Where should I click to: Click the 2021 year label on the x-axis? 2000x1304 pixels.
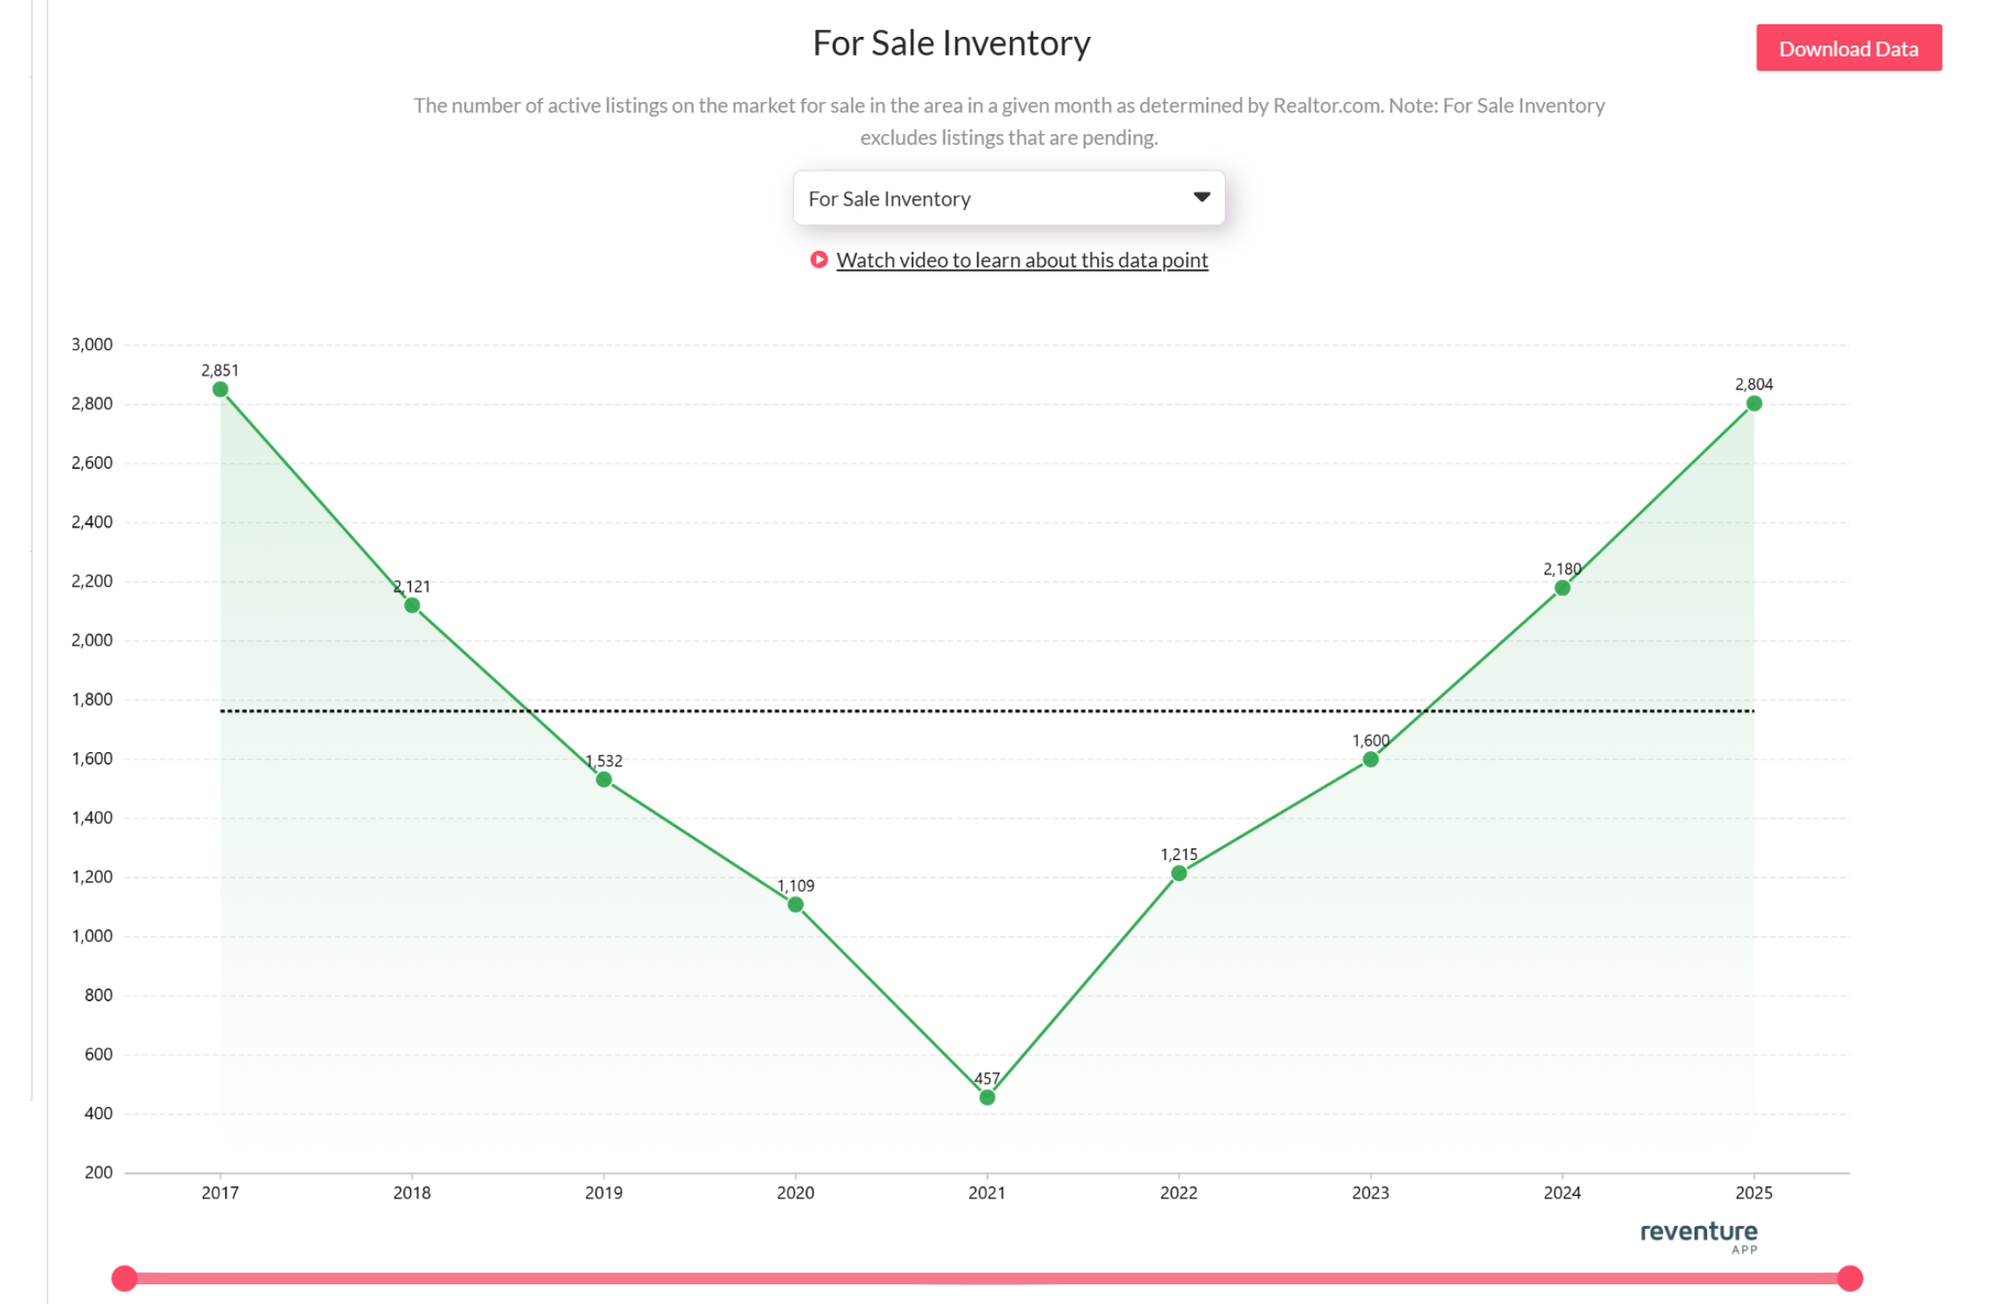986,1192
